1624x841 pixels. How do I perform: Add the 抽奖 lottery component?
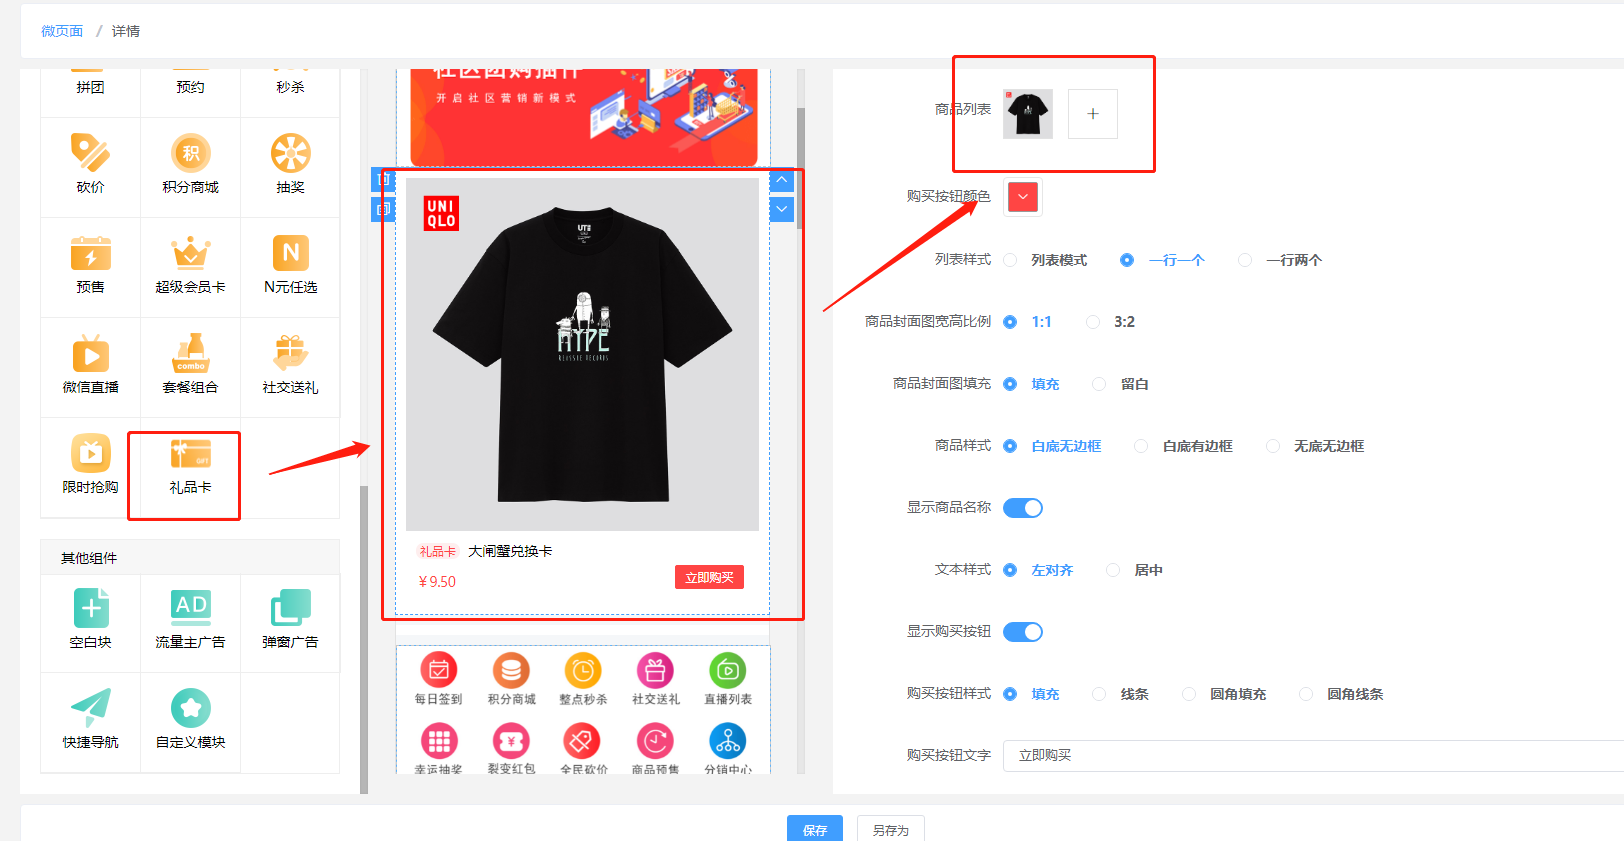[x=290, y=167]
